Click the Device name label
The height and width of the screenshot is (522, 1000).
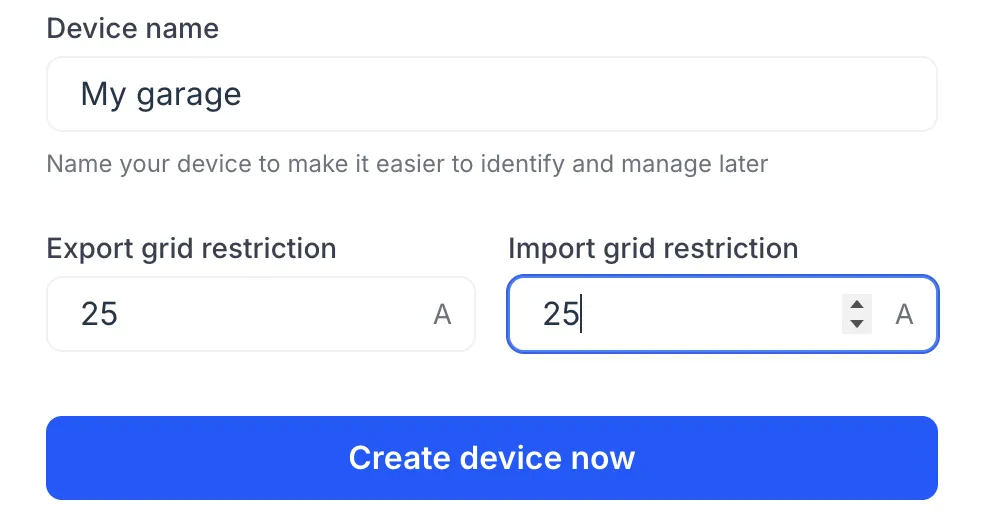coord(132,28)
